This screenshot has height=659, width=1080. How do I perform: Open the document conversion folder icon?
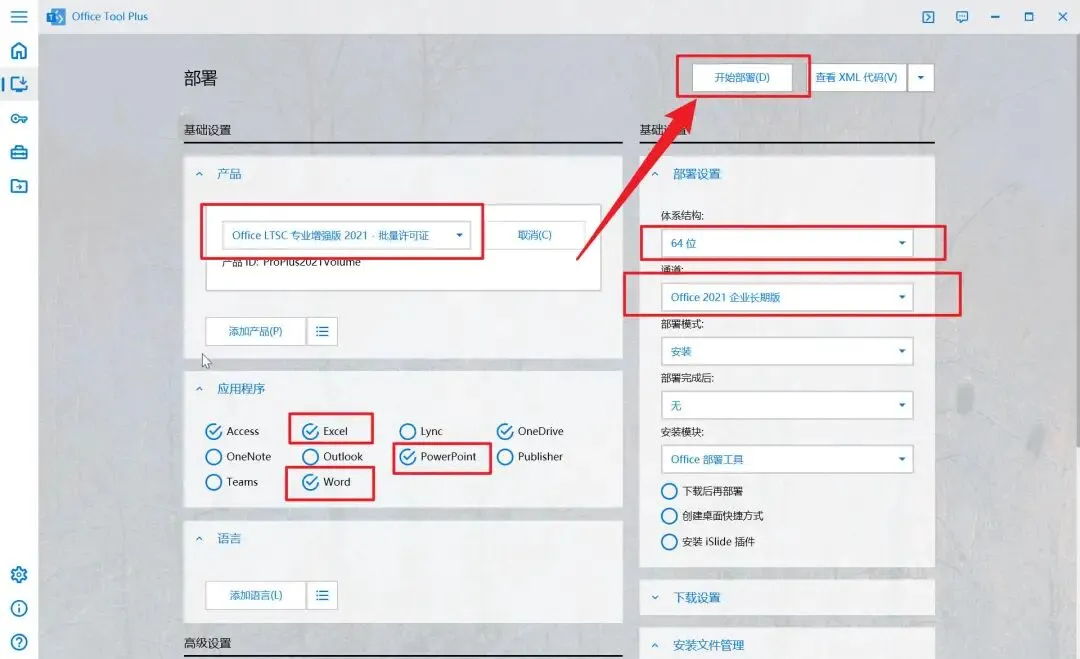(19, 186)
